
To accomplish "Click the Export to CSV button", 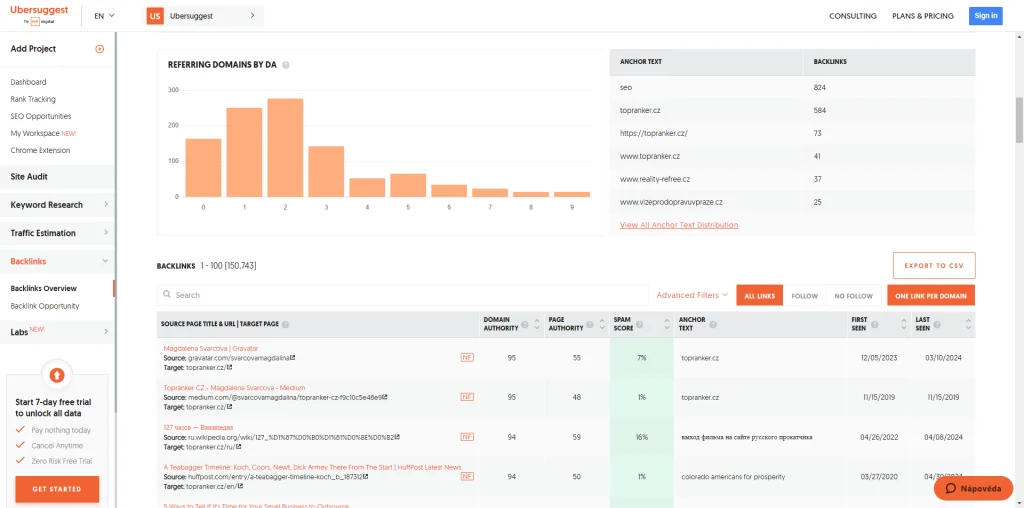I will coord(933,265).
